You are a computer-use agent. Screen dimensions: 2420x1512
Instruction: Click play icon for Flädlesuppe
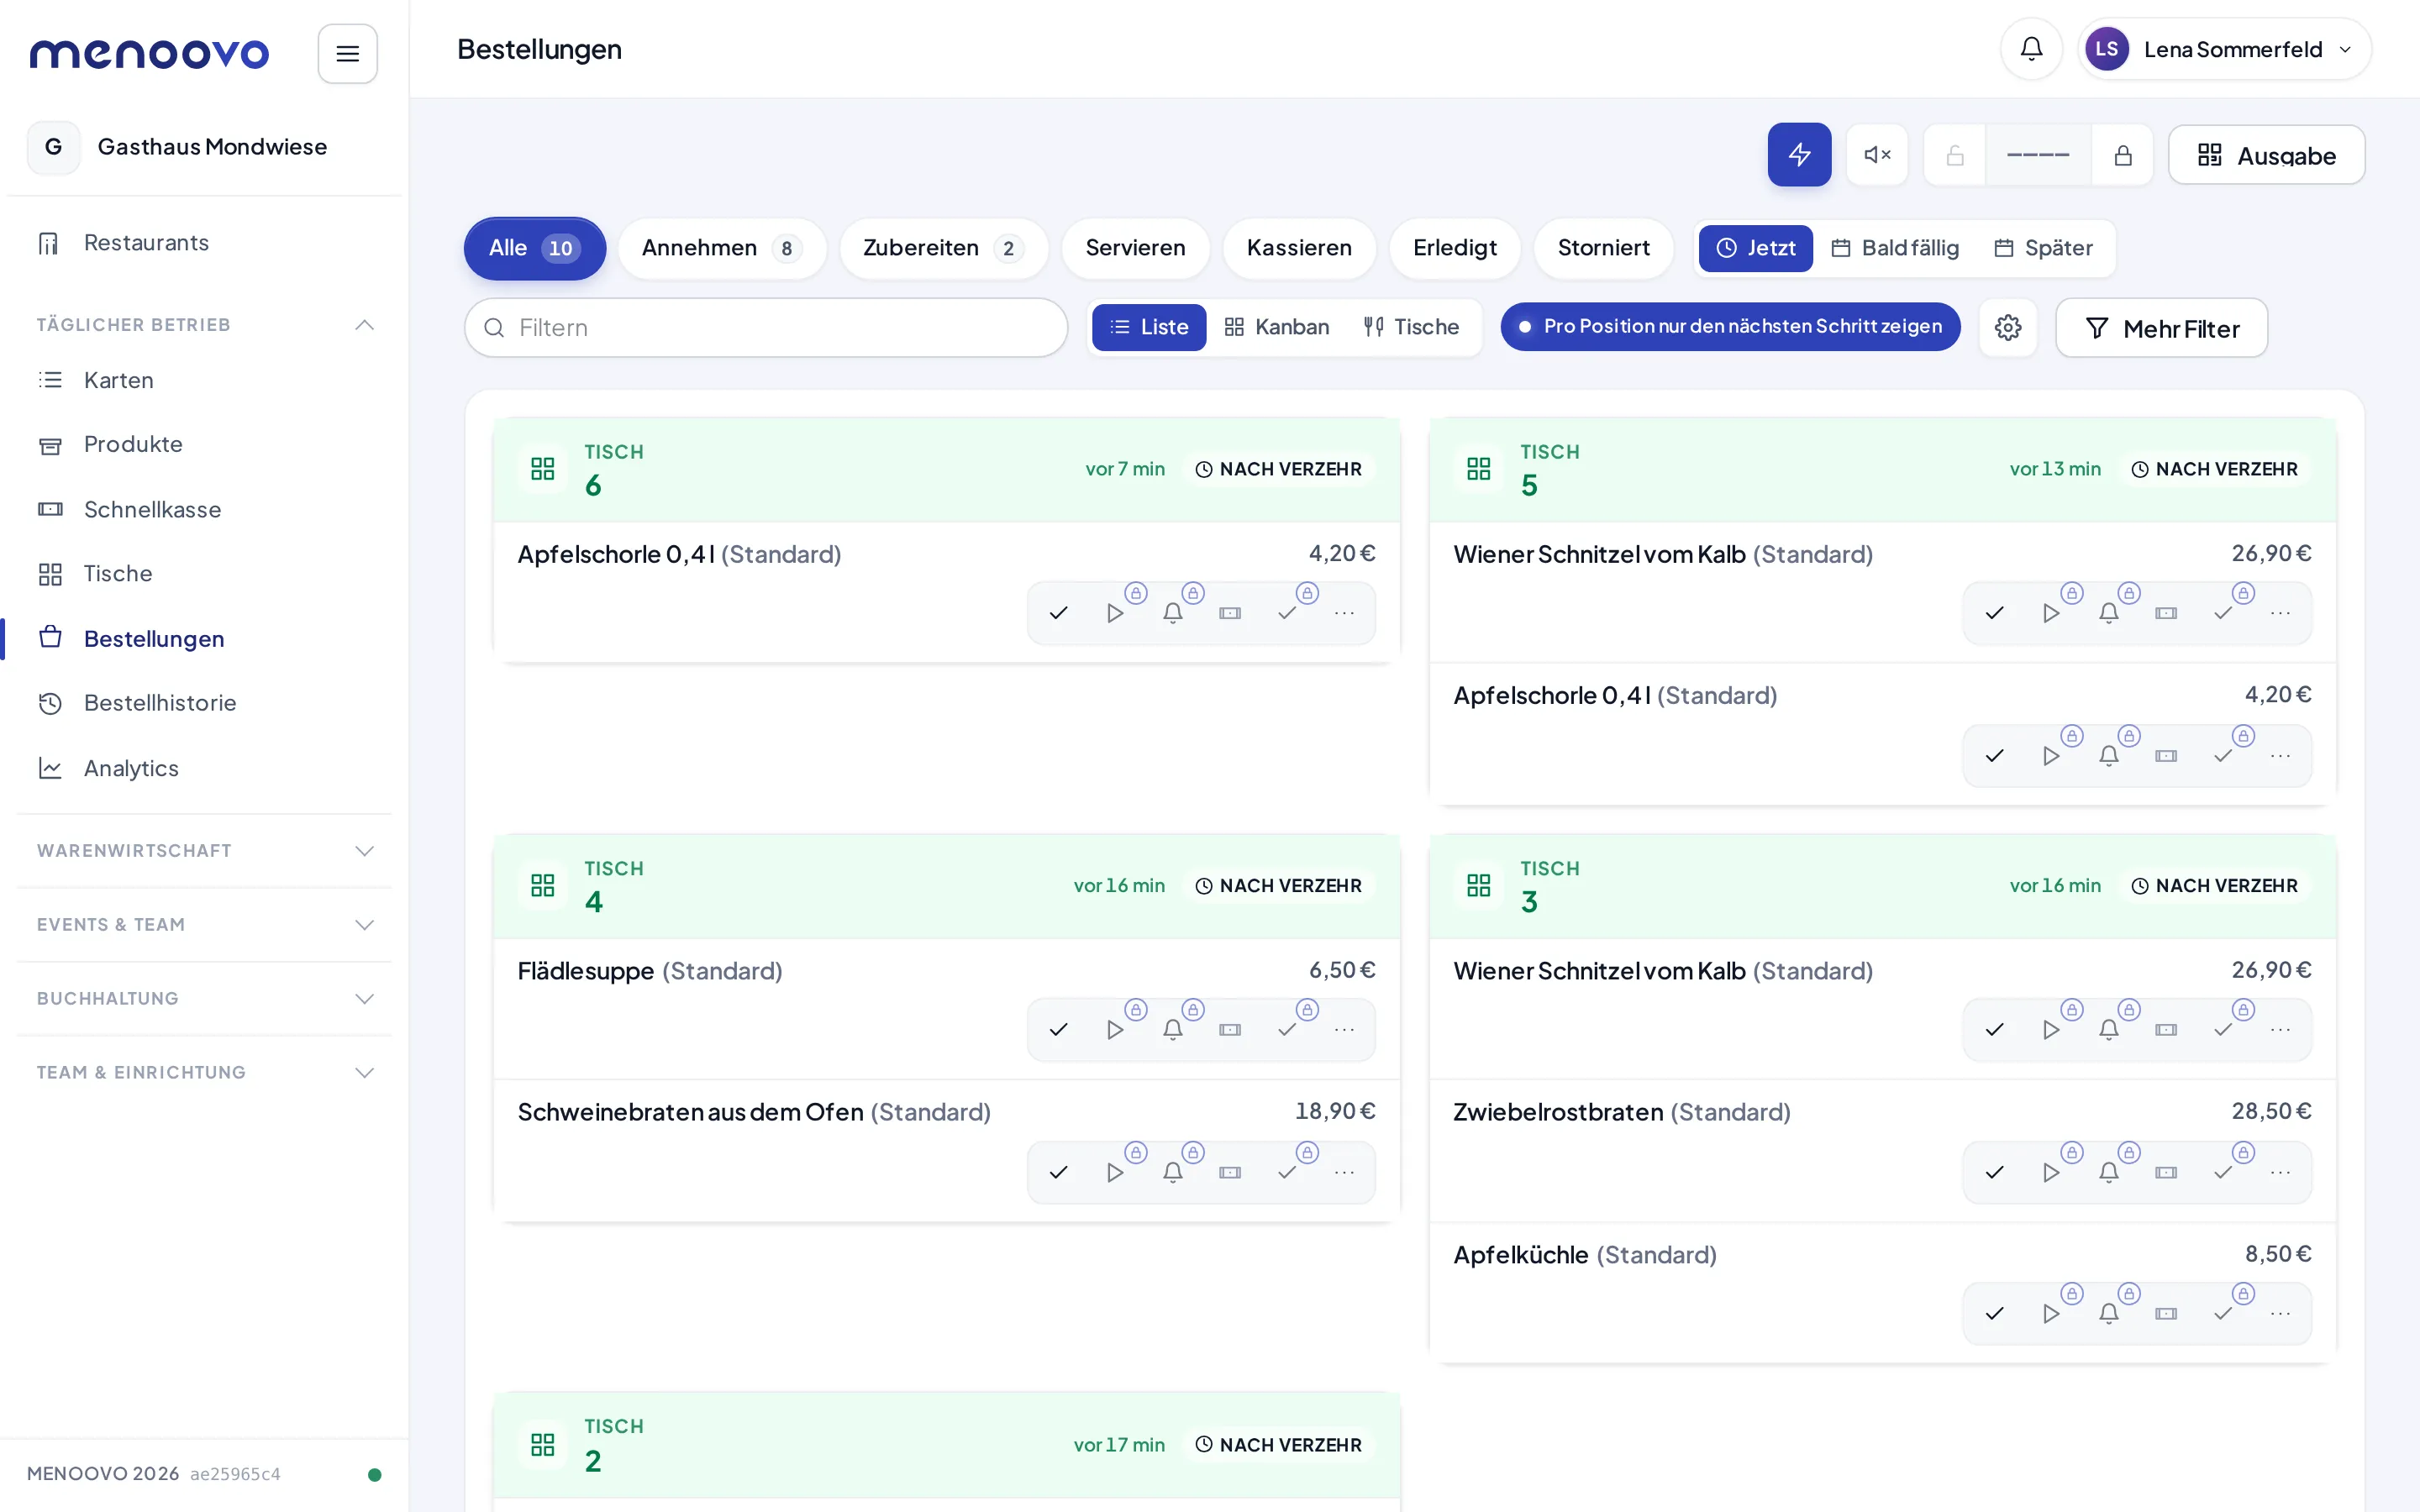click(1115, 1030)
